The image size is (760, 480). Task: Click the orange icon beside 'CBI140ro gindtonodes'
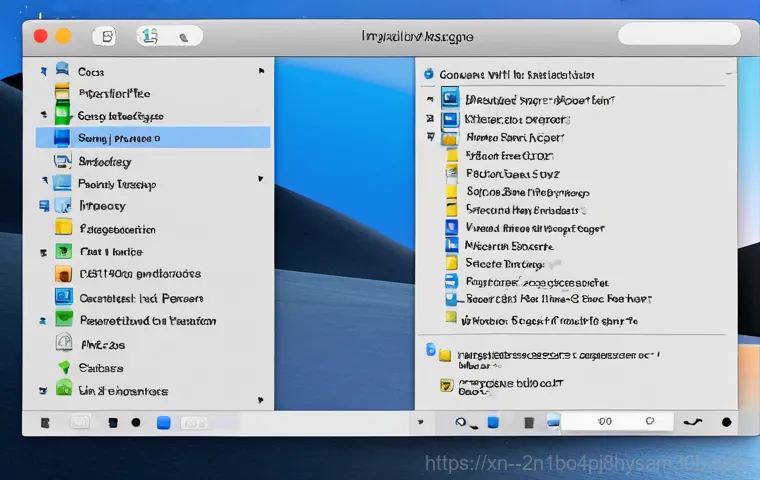[x=63, y=274]
